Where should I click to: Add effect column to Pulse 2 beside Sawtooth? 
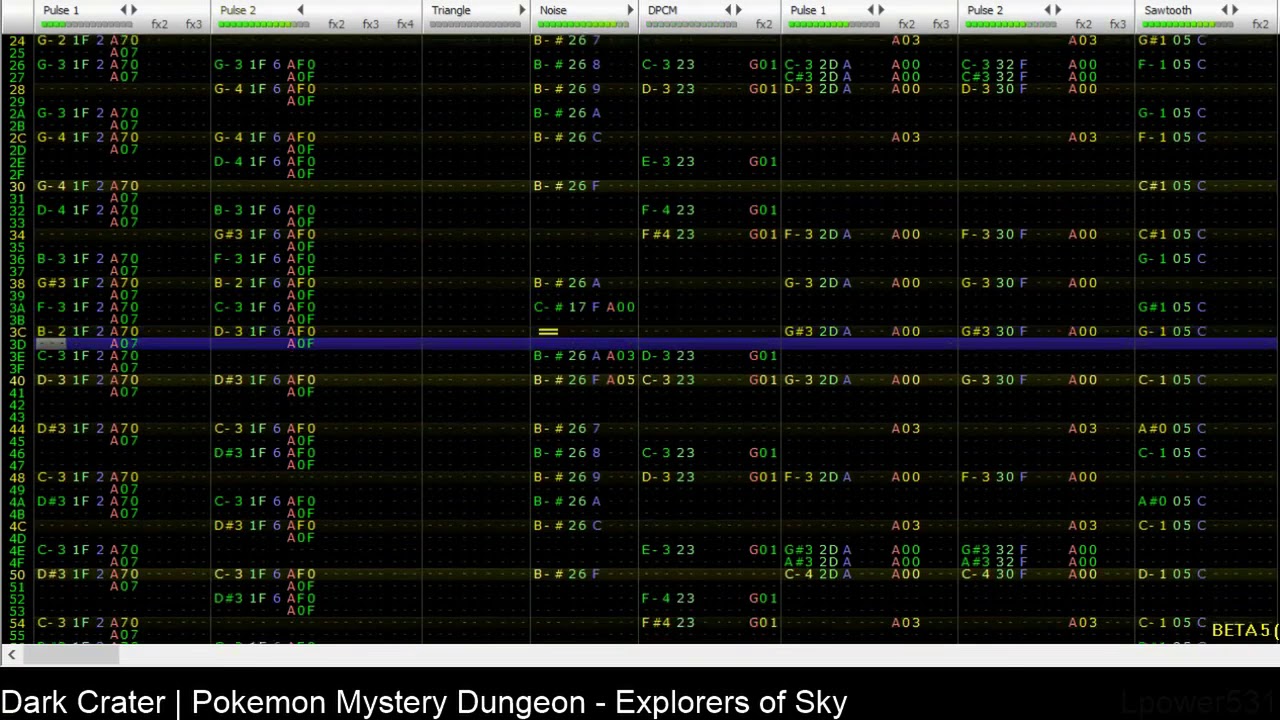click(x=1058, y=10)
